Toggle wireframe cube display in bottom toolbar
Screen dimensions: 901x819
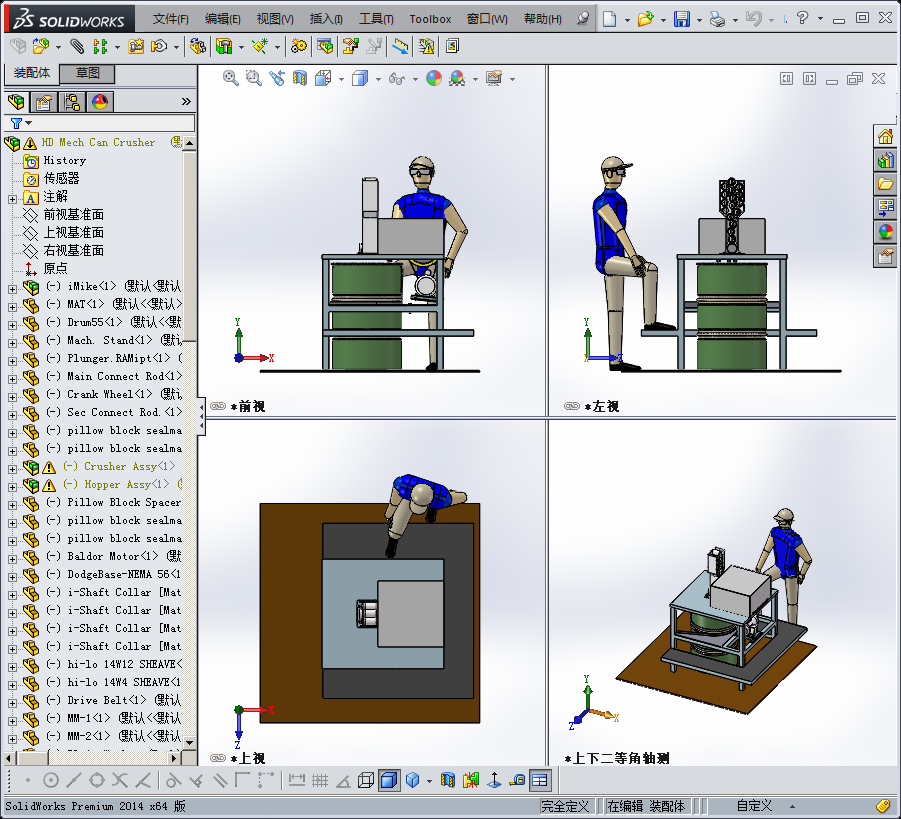coord(365,780)
